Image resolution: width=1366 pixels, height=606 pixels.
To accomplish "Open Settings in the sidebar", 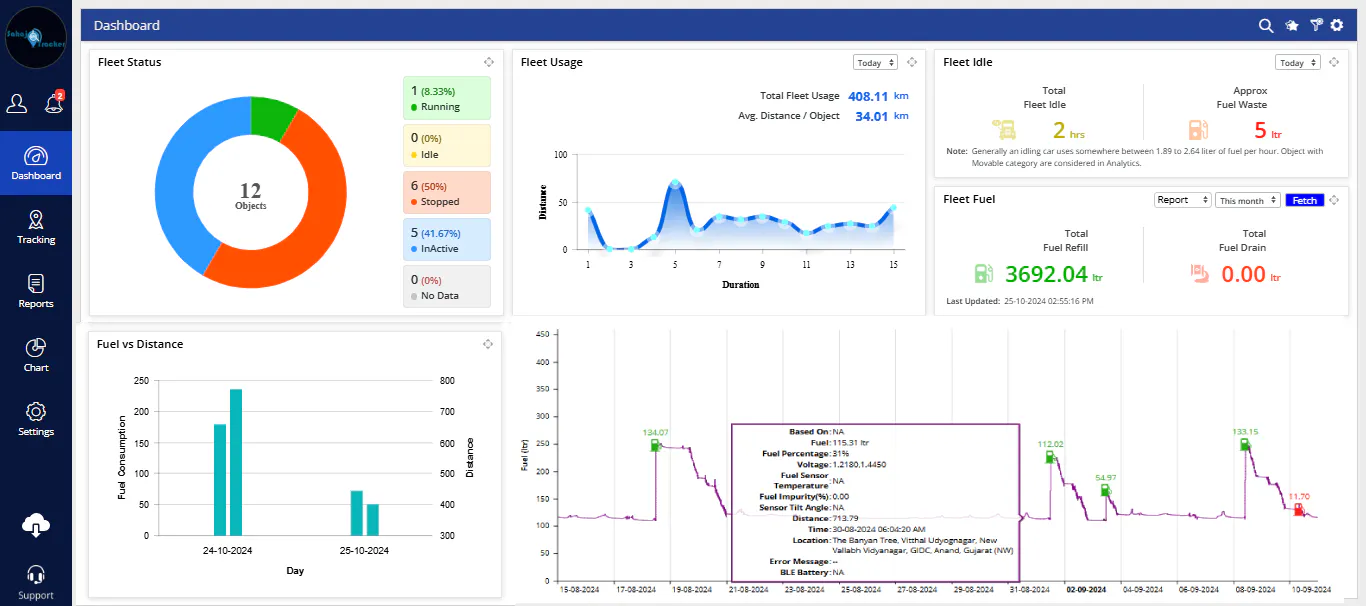I will tap(36, 420).
